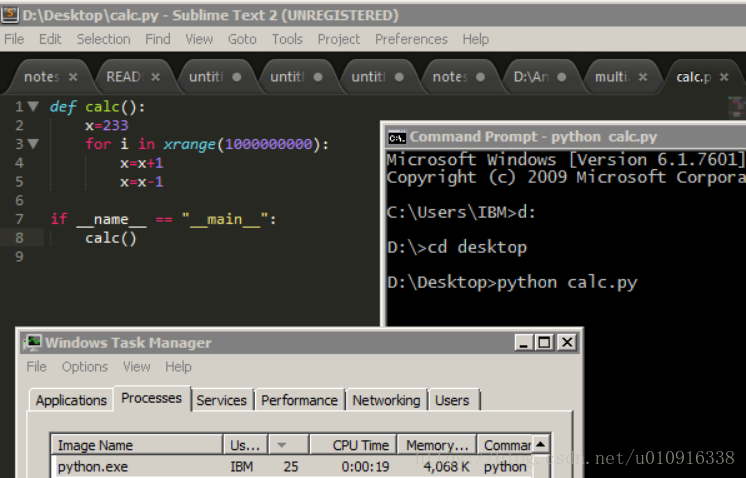Screen dimensions: 746x478
Task: Switch to the Performance tab
Action: tap(299, 400)
